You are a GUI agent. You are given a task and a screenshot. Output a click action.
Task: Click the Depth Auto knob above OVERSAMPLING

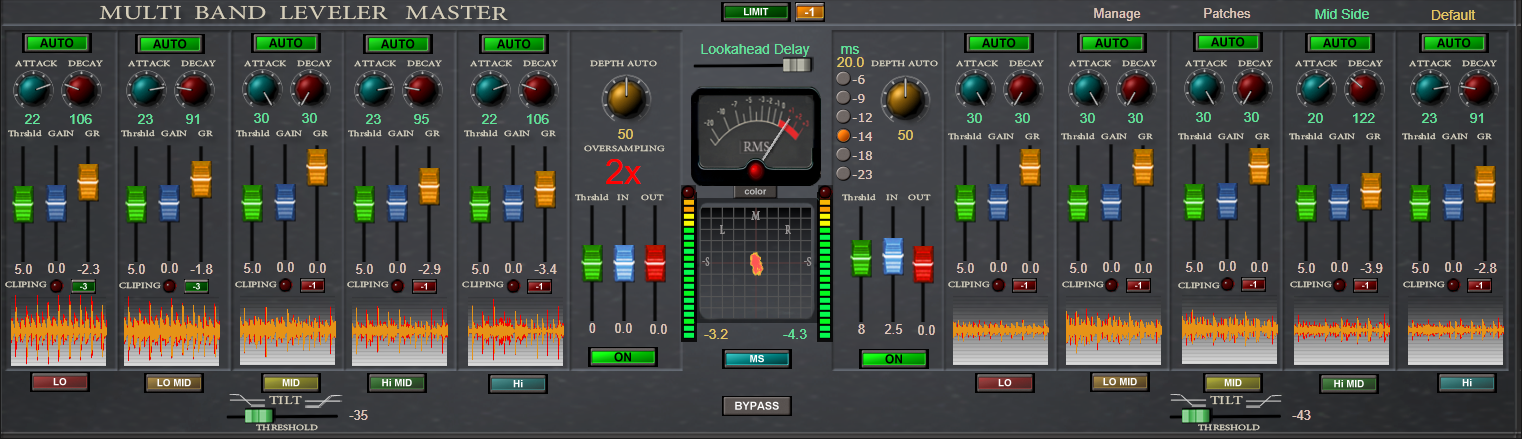(x=624, y=100)
